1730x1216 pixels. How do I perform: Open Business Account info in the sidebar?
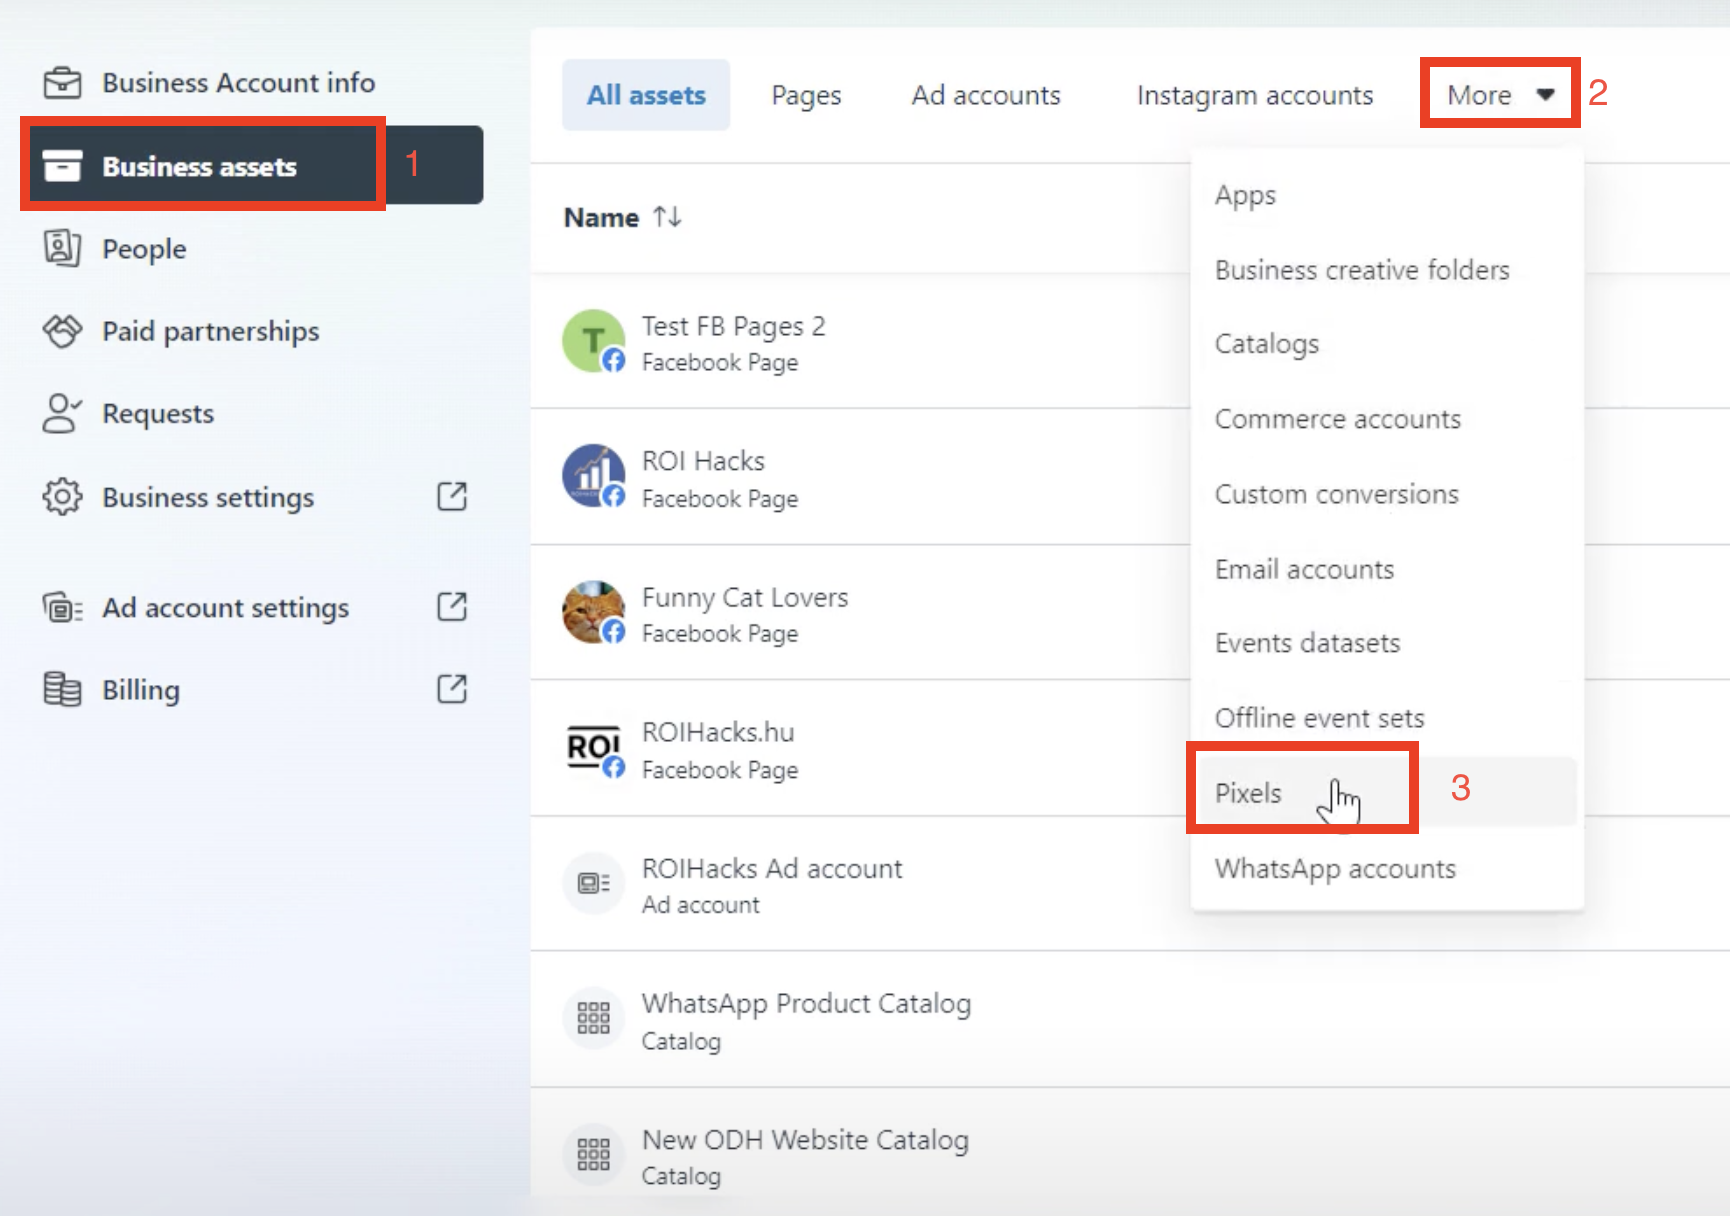pos(238,83)
